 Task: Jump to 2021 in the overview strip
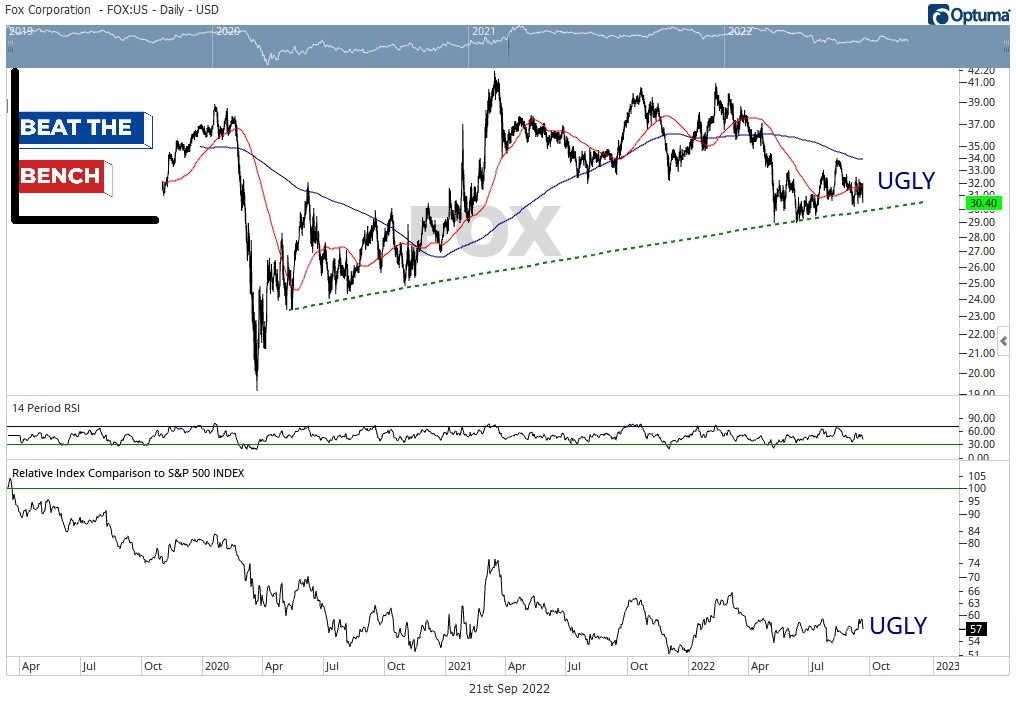(x=483, y=31)
